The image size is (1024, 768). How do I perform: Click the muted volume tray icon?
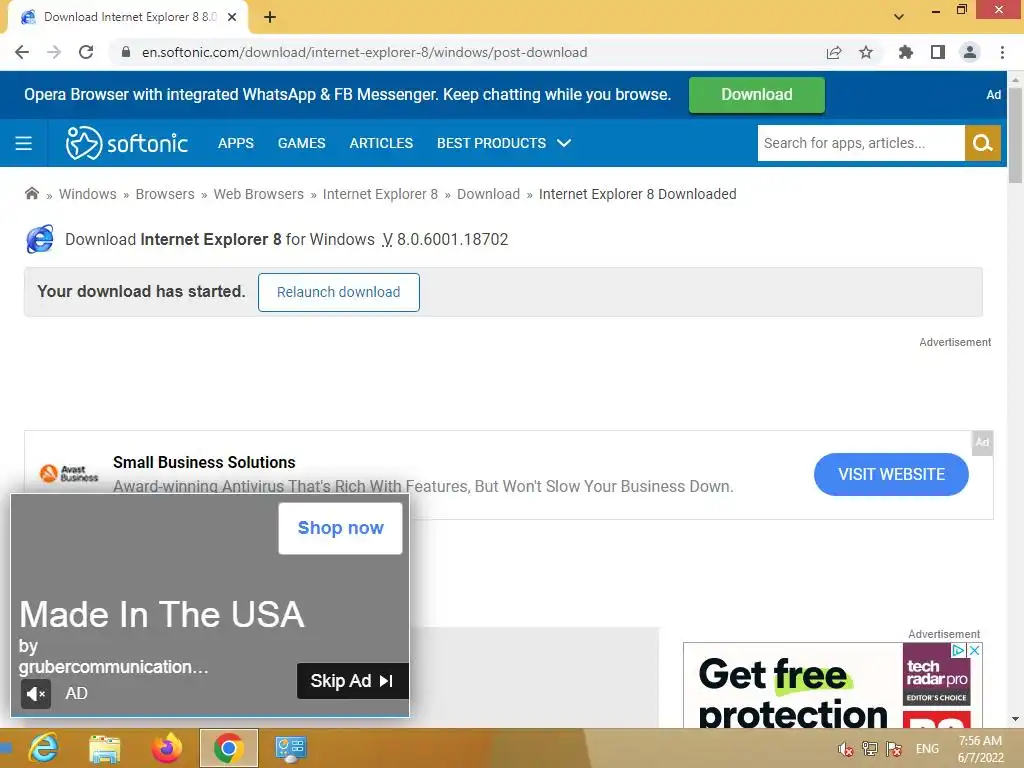(x=846, y=749)
